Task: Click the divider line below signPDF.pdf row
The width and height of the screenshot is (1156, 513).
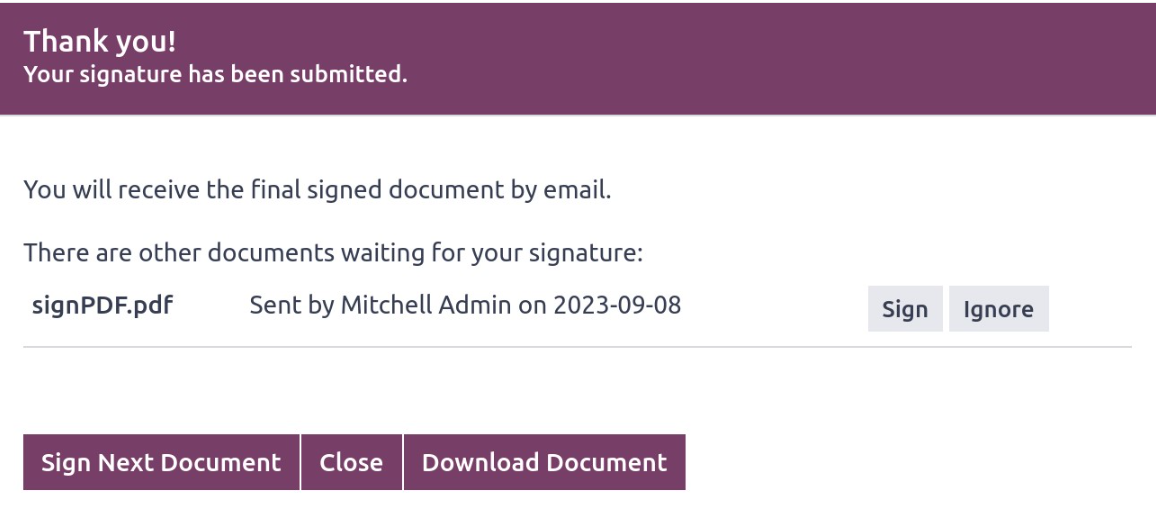Action: pos(577,347)
